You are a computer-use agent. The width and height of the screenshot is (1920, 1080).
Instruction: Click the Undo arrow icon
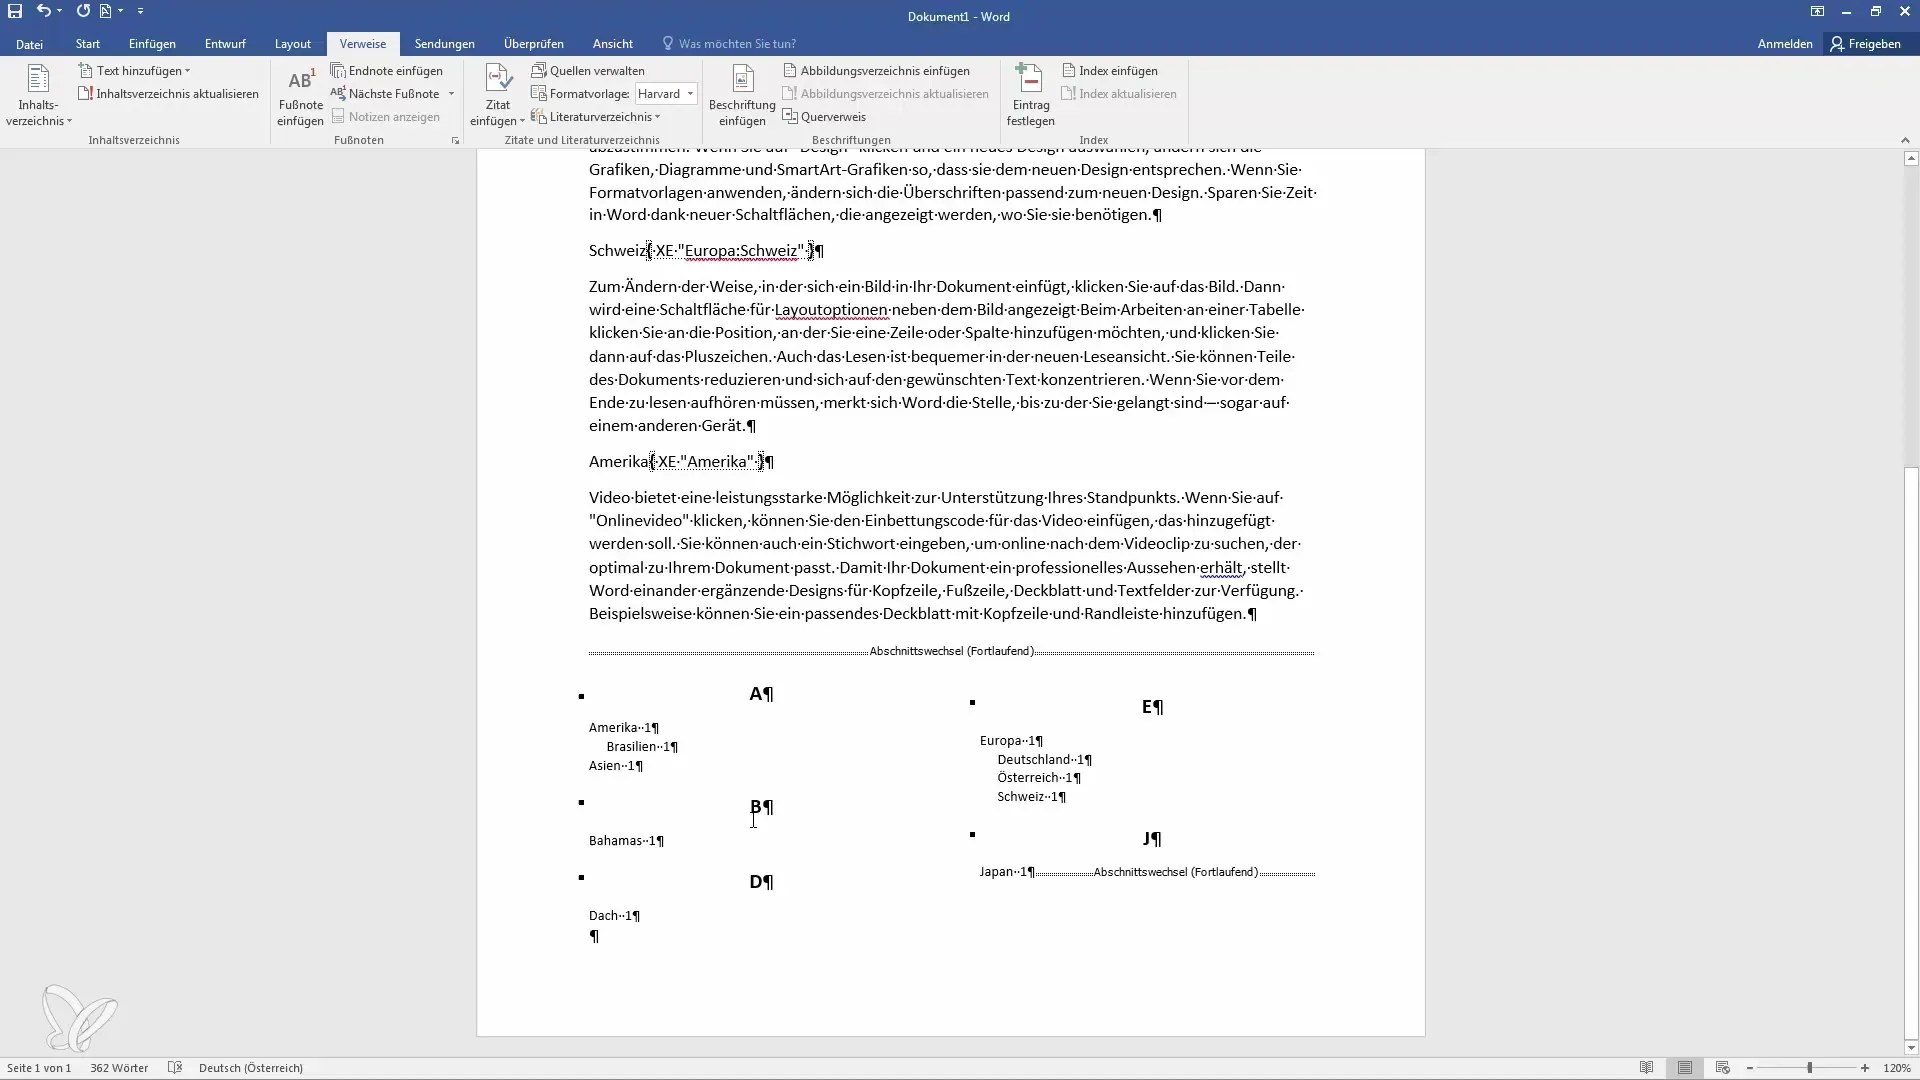(x=43, y=11)
